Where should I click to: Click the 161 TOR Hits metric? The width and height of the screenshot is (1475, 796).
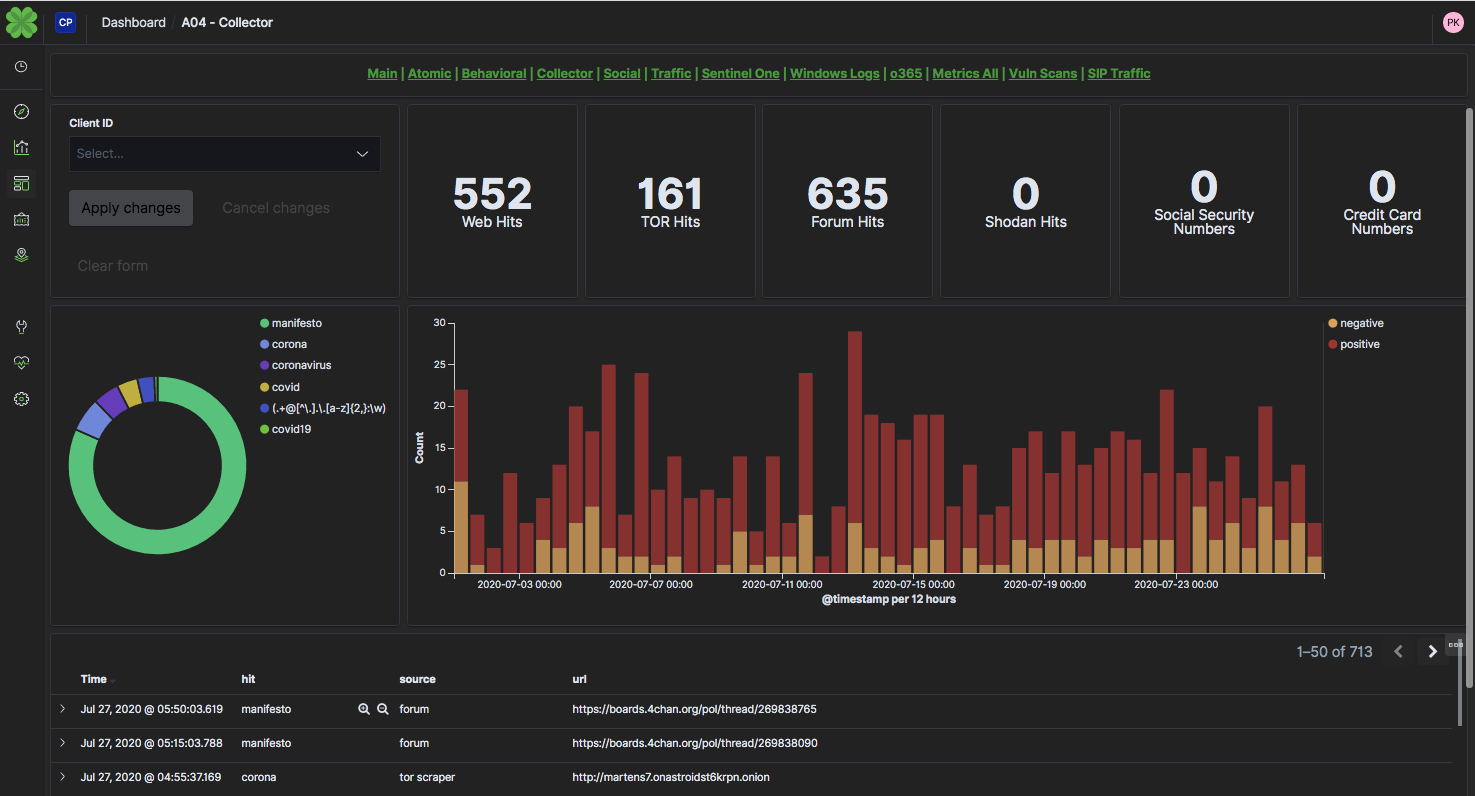(670, 201)
